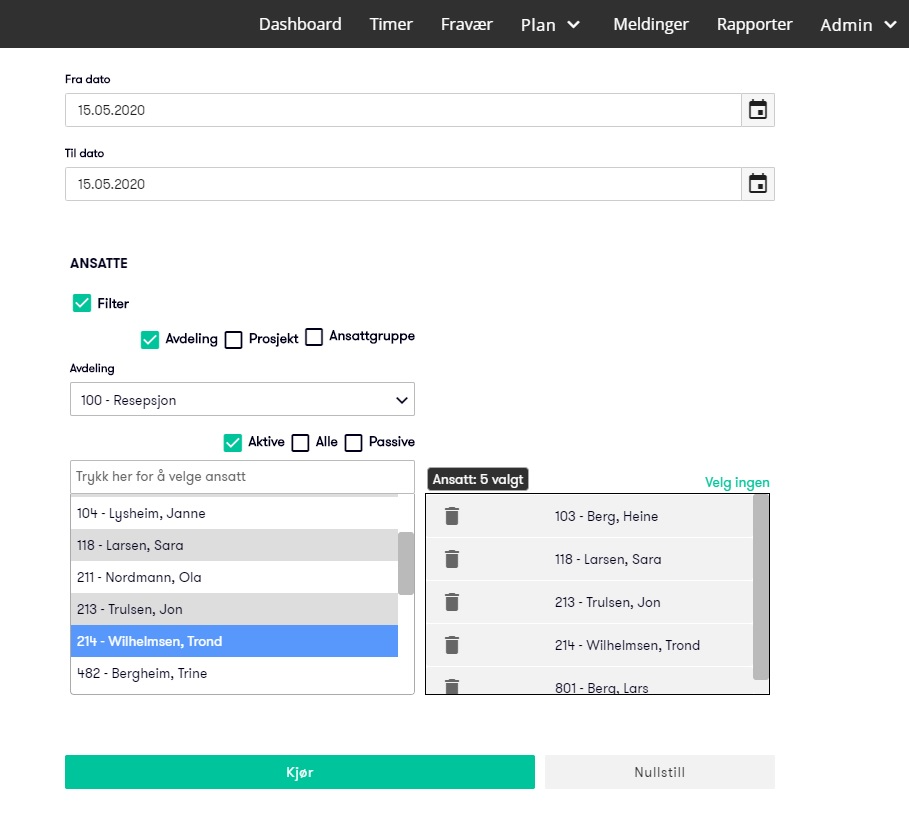Expand the Admin menu chevron
909x835 pixels.
click(x=890, y=24)
